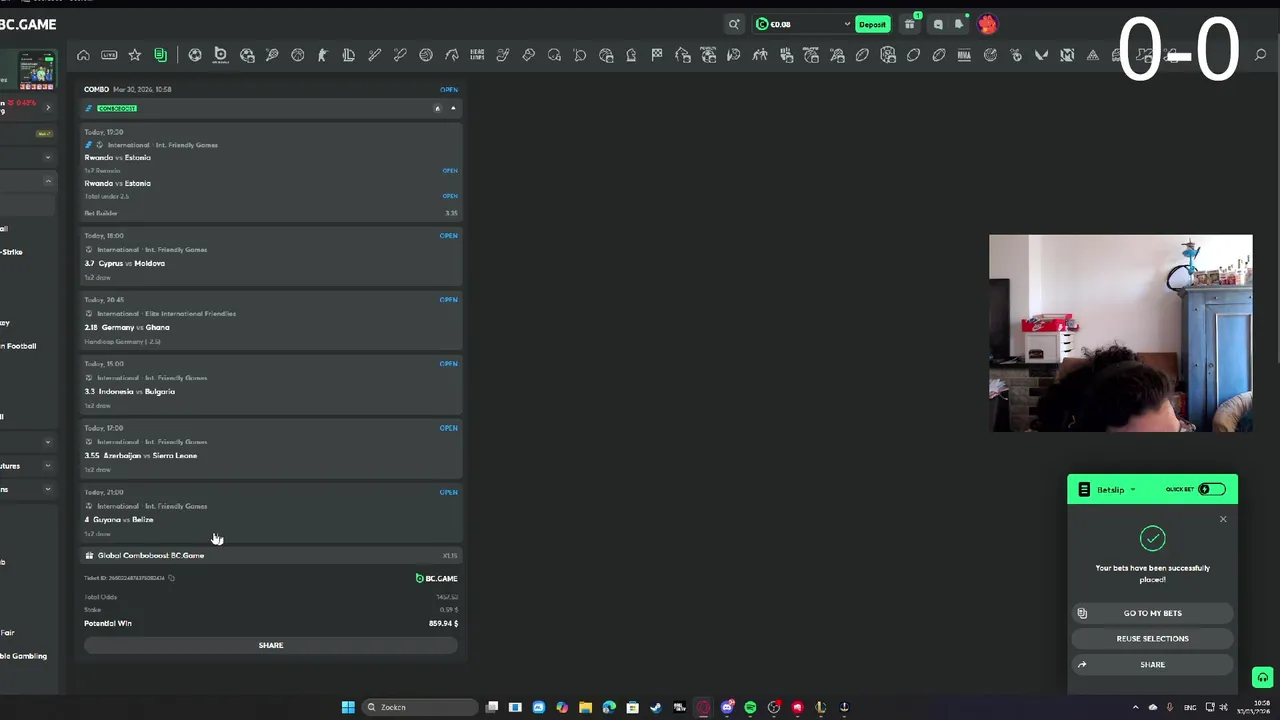
Task: Click the BC.GAME logo
Action: point(27,24)
